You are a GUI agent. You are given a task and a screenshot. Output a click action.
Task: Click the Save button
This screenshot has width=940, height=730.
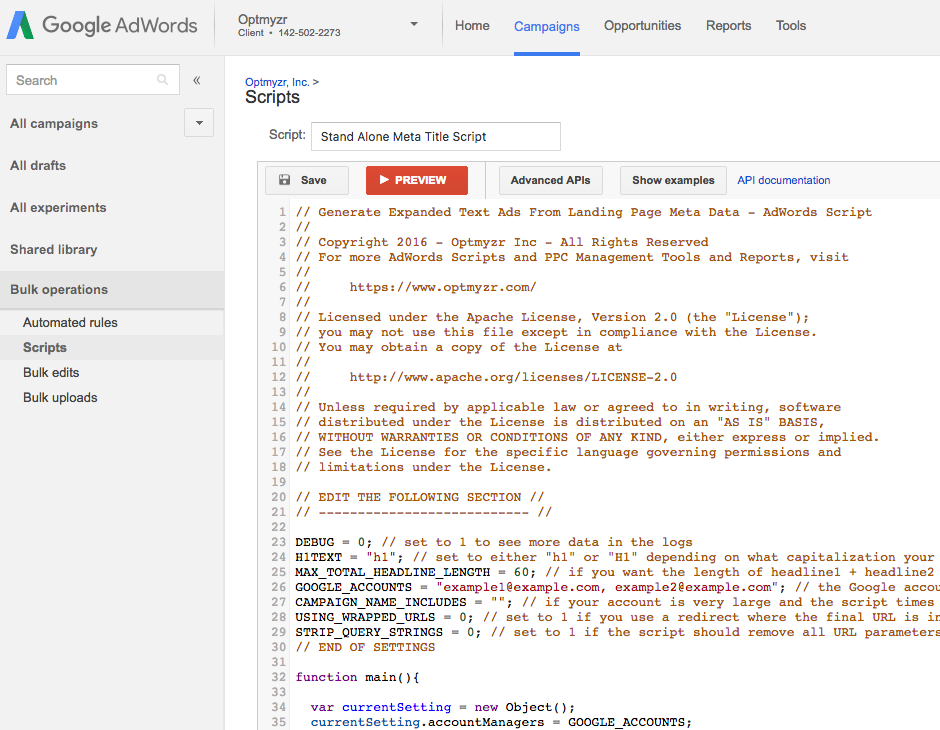coord(307,180)
